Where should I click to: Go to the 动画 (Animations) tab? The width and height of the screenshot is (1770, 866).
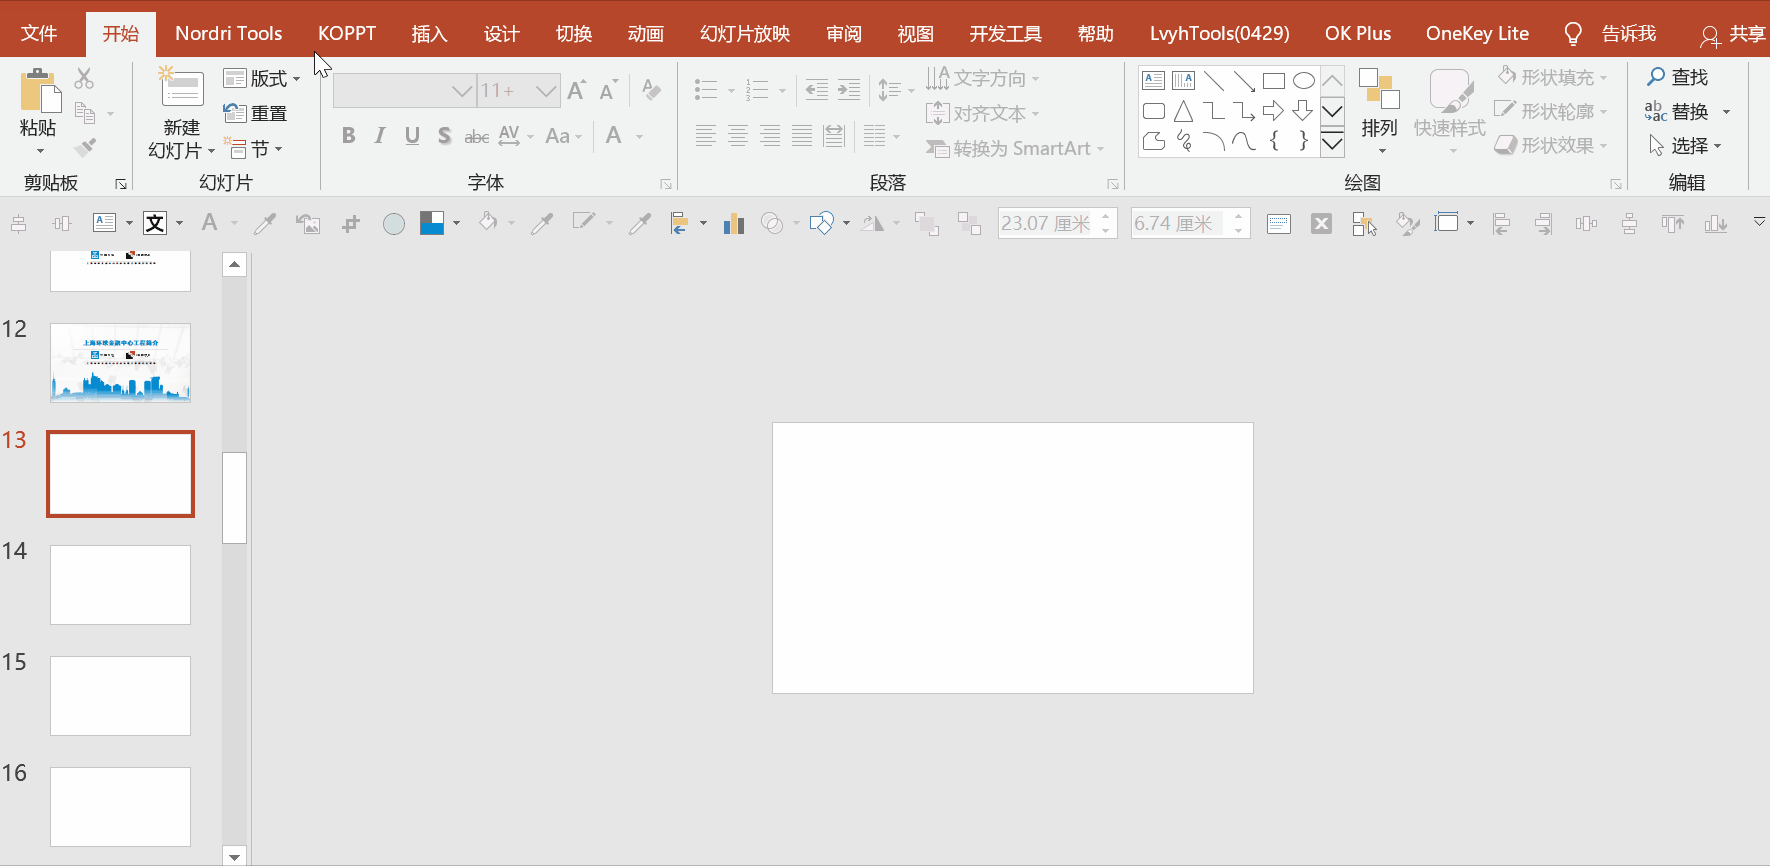[x=645, y=33]
